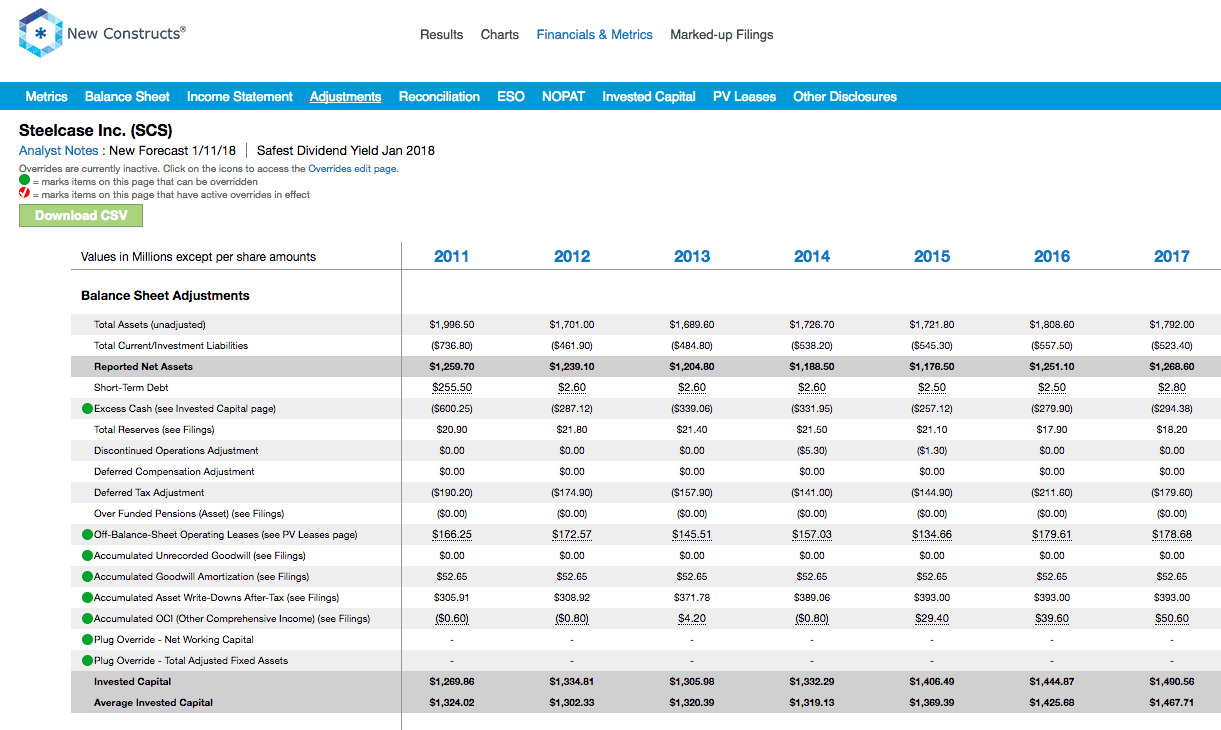
Task: Open the NOPAT tab
Action: 563,96
